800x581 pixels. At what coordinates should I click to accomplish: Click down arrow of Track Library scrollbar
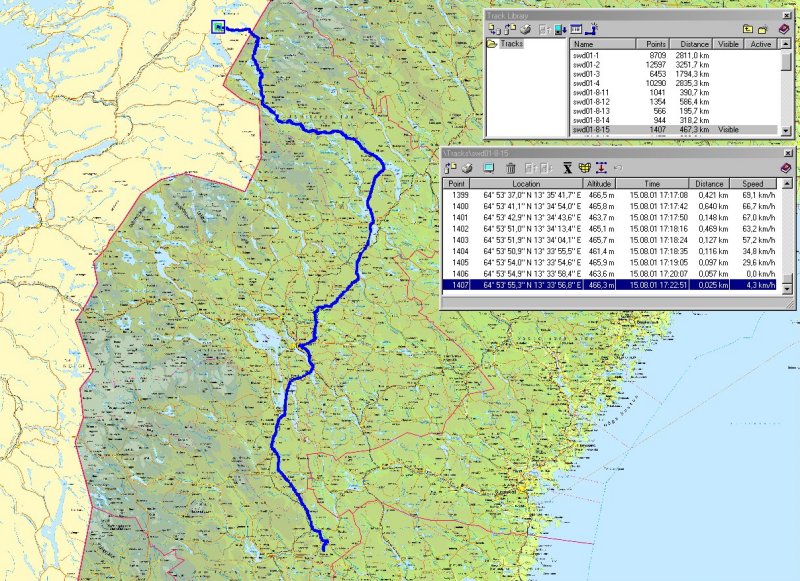point(787,130)
